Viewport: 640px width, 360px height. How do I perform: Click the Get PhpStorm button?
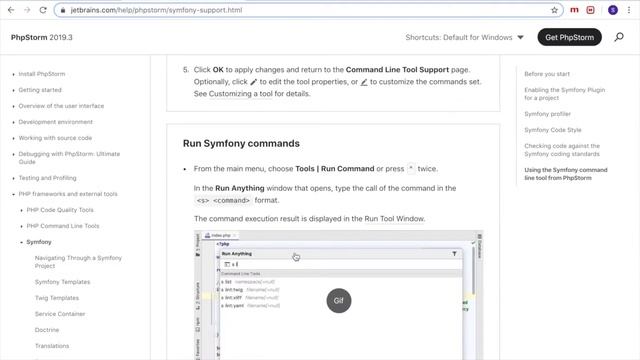pyautogui.click(x=569, y=37)
